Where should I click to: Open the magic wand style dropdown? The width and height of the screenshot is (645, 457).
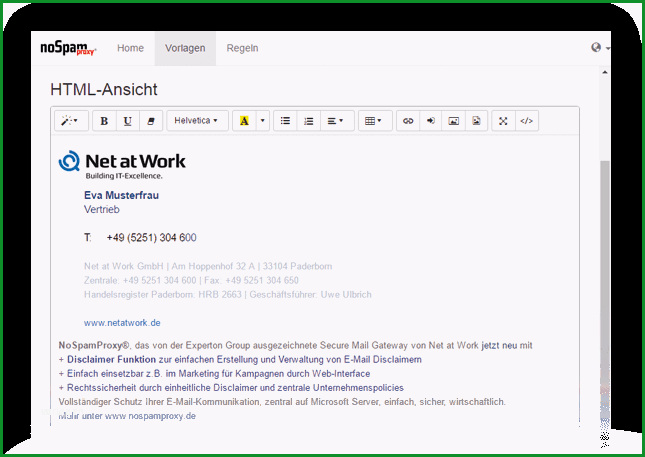(71, 121)
